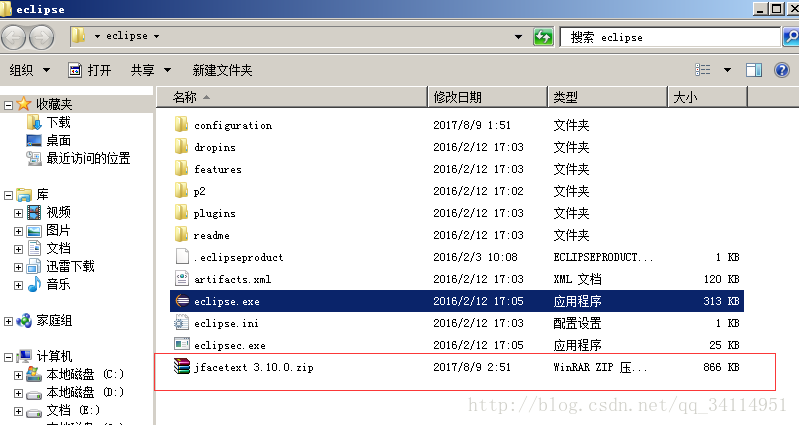This screenshot has width=799, height=425.
Task: Click the change view icon
Action: click(x=703, y=70)
